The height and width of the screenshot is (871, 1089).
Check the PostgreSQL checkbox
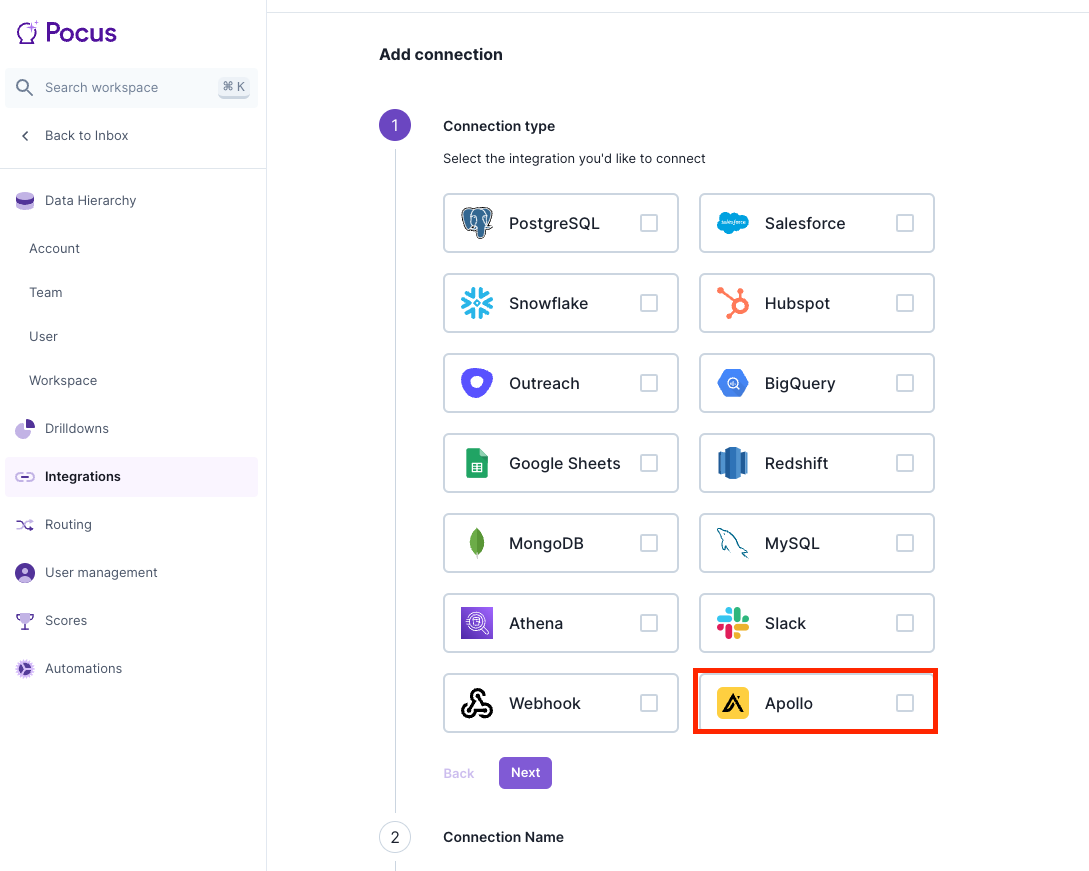[x=649, y=223]
